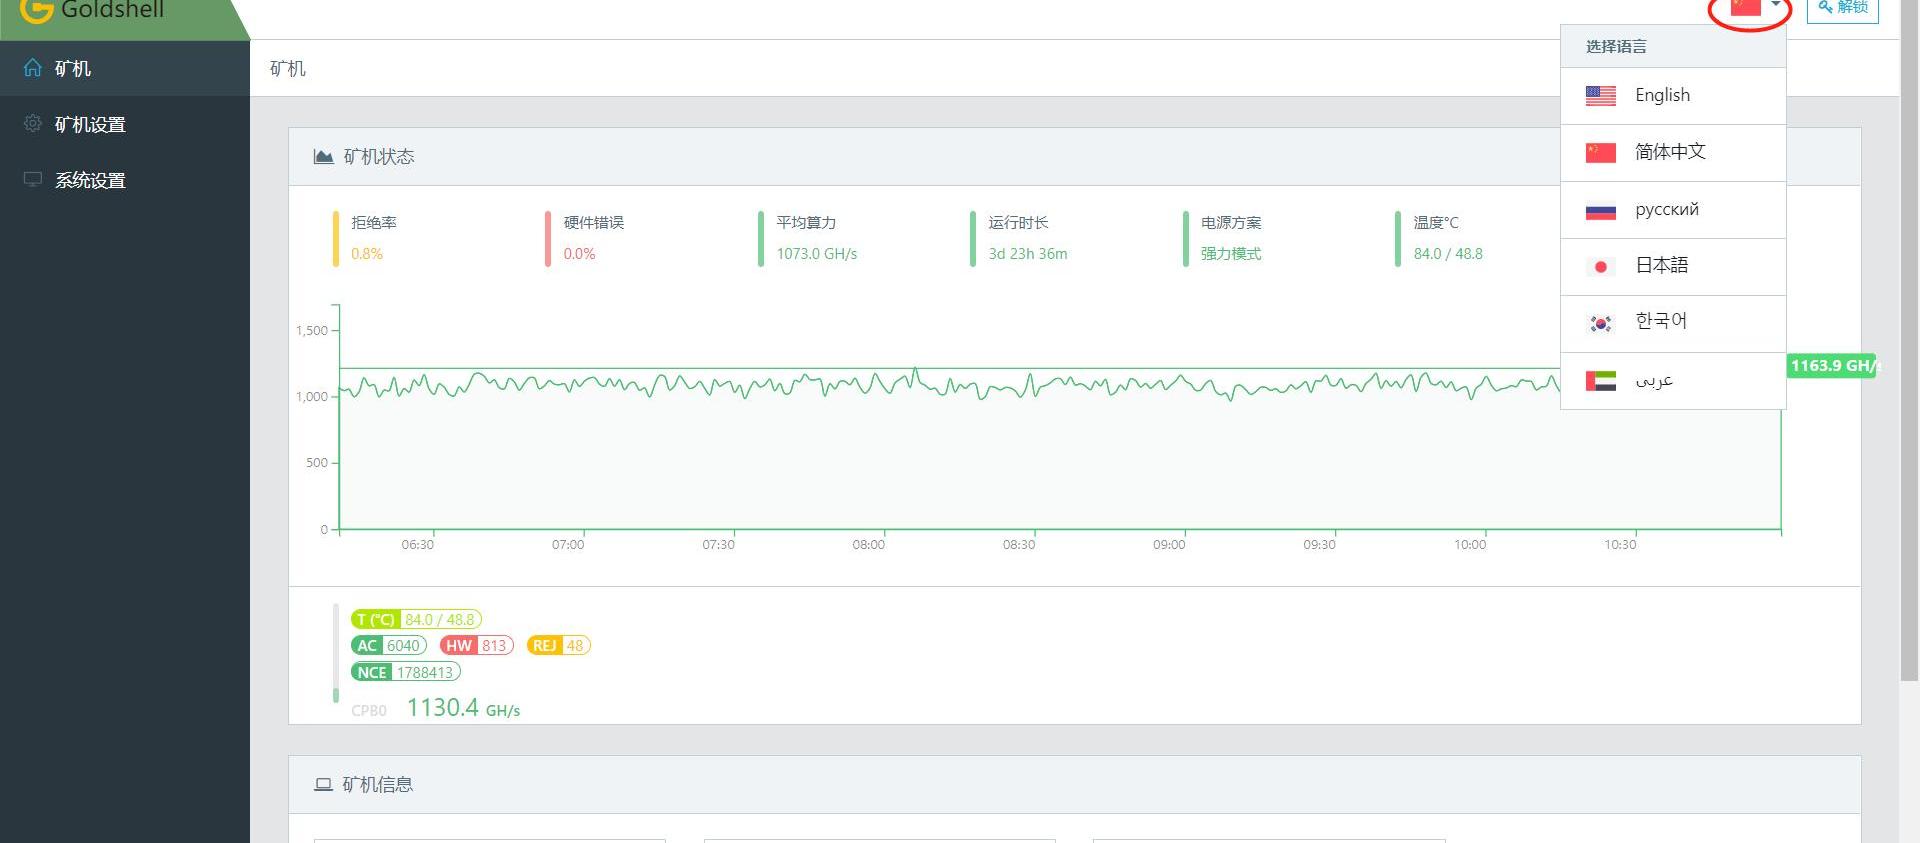Open 矿机设置 in the sidebar
Viewport: 1920px width, 843px height.
pyautogui.click(x=90, y=124)
